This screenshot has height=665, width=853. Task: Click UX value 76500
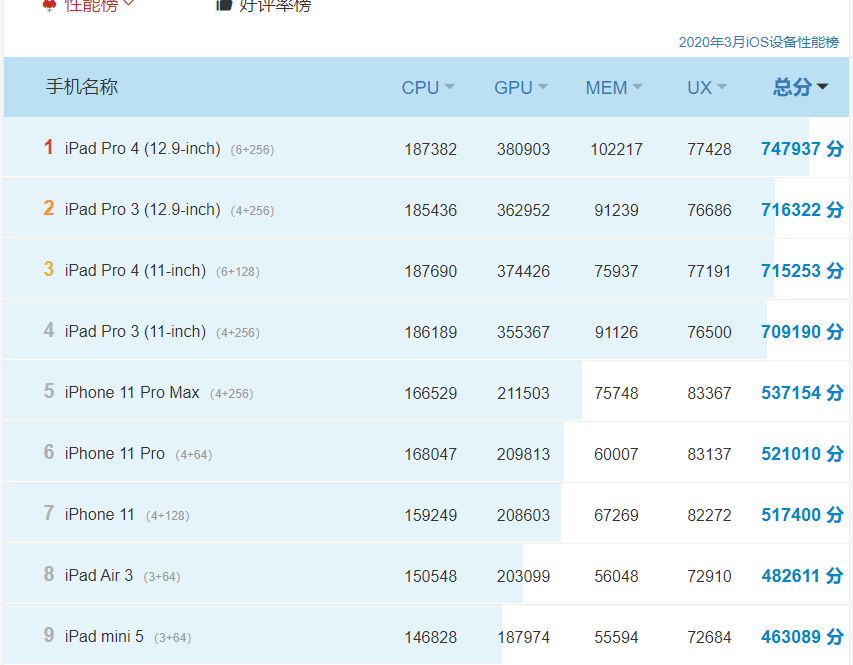709,332
